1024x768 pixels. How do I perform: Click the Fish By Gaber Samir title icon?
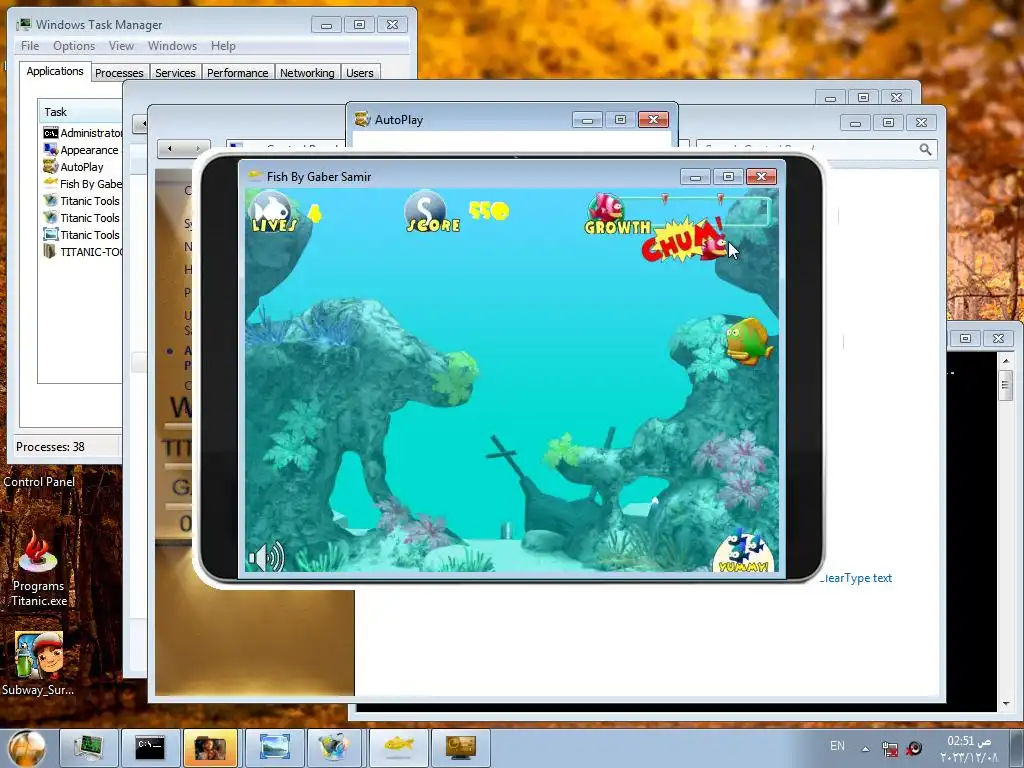click(254, 176)
